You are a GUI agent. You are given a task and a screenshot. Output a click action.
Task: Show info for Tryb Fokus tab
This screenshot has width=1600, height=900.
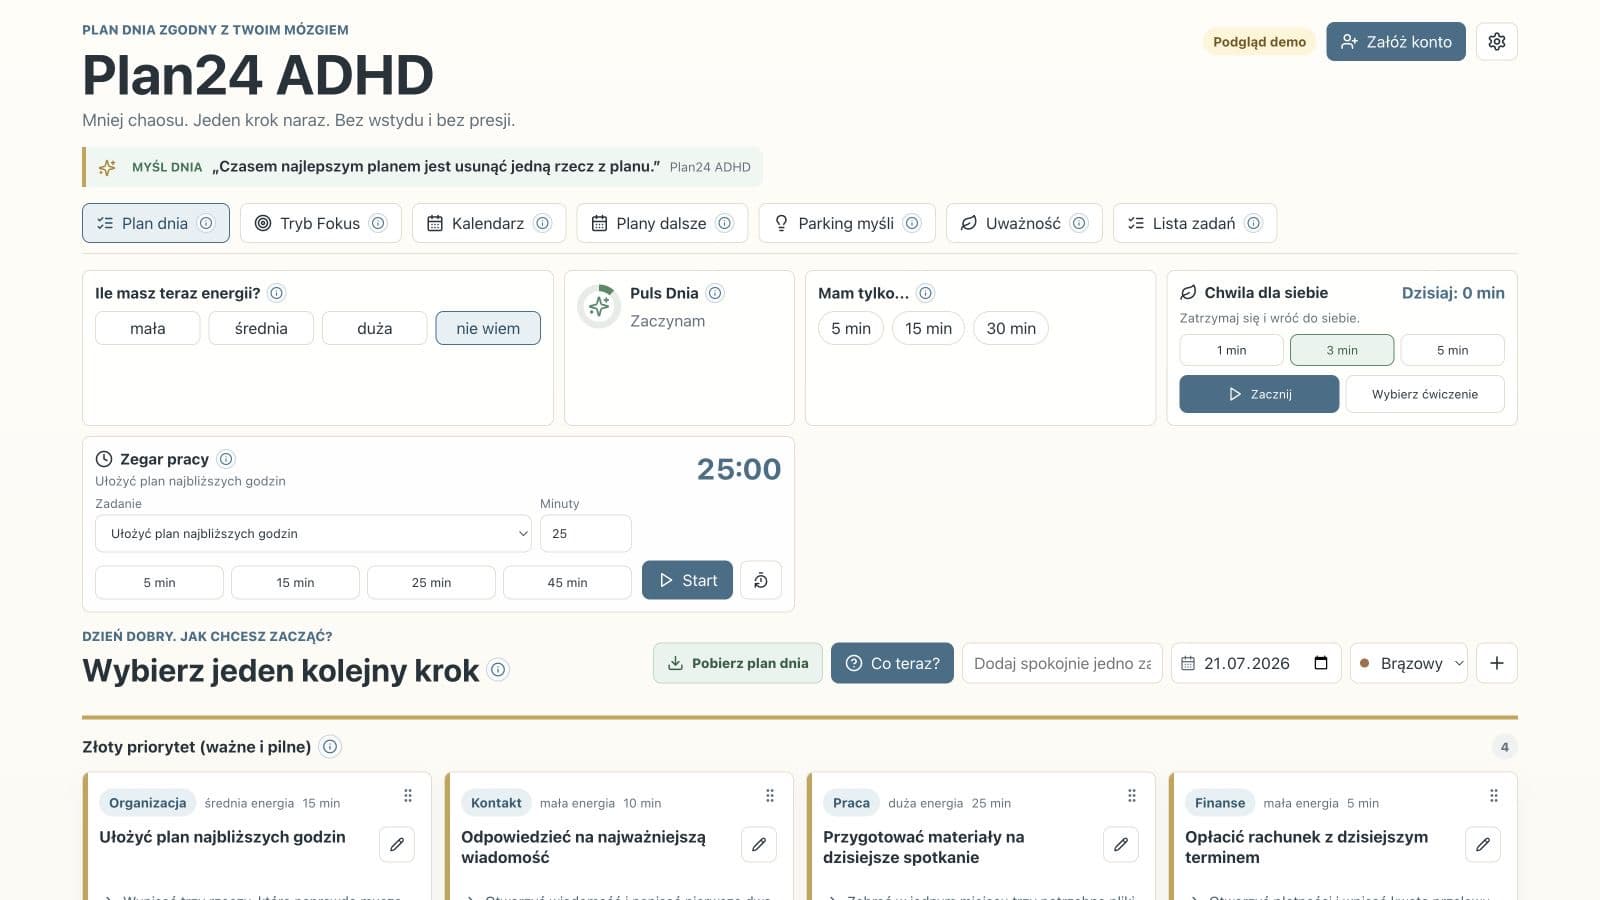pyautogui.click(x=378, y=223)
